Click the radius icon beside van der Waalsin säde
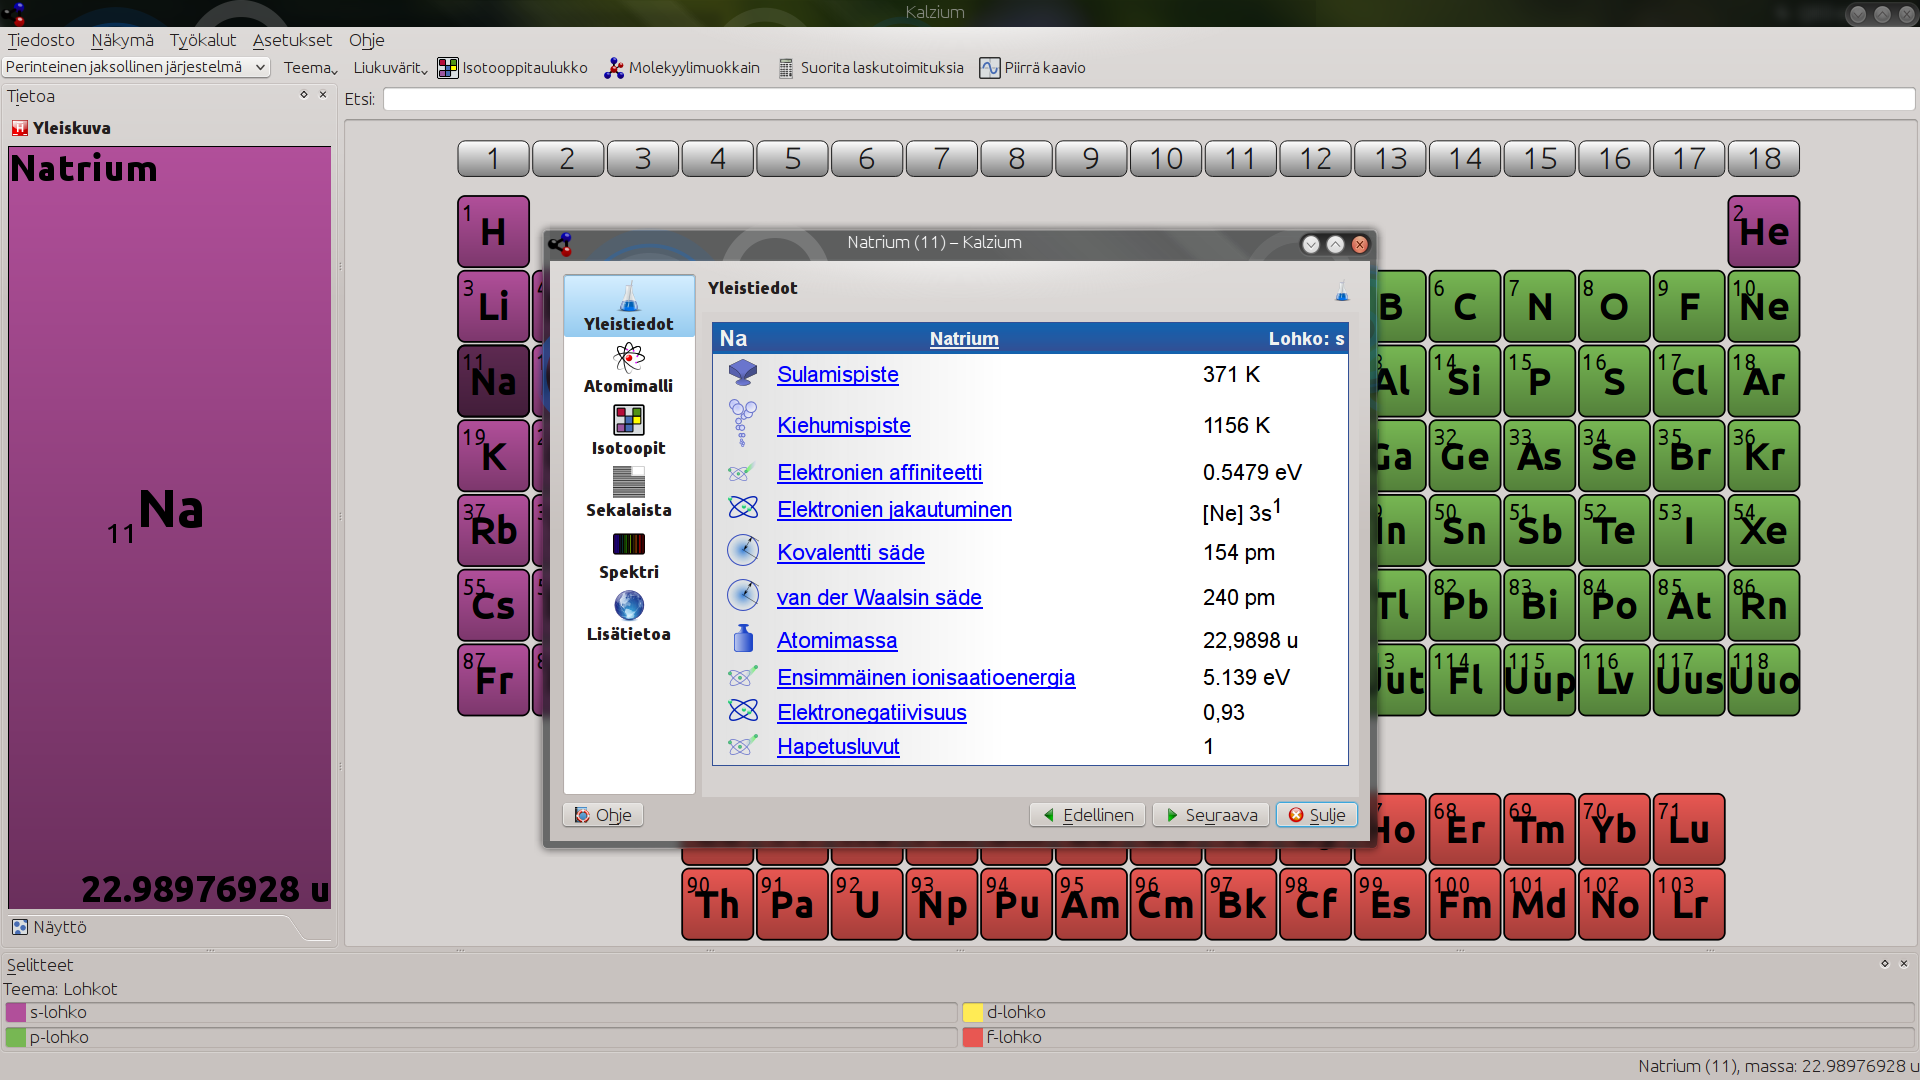Viewport: 1920px width, 1080px height. [743, 595]
